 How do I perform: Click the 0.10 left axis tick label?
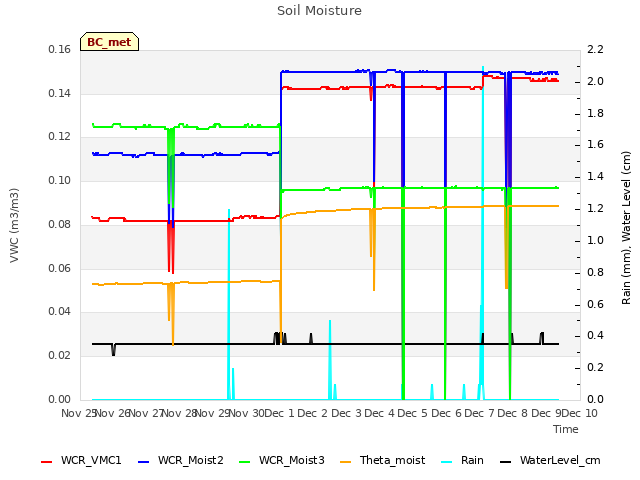point(60,180)
